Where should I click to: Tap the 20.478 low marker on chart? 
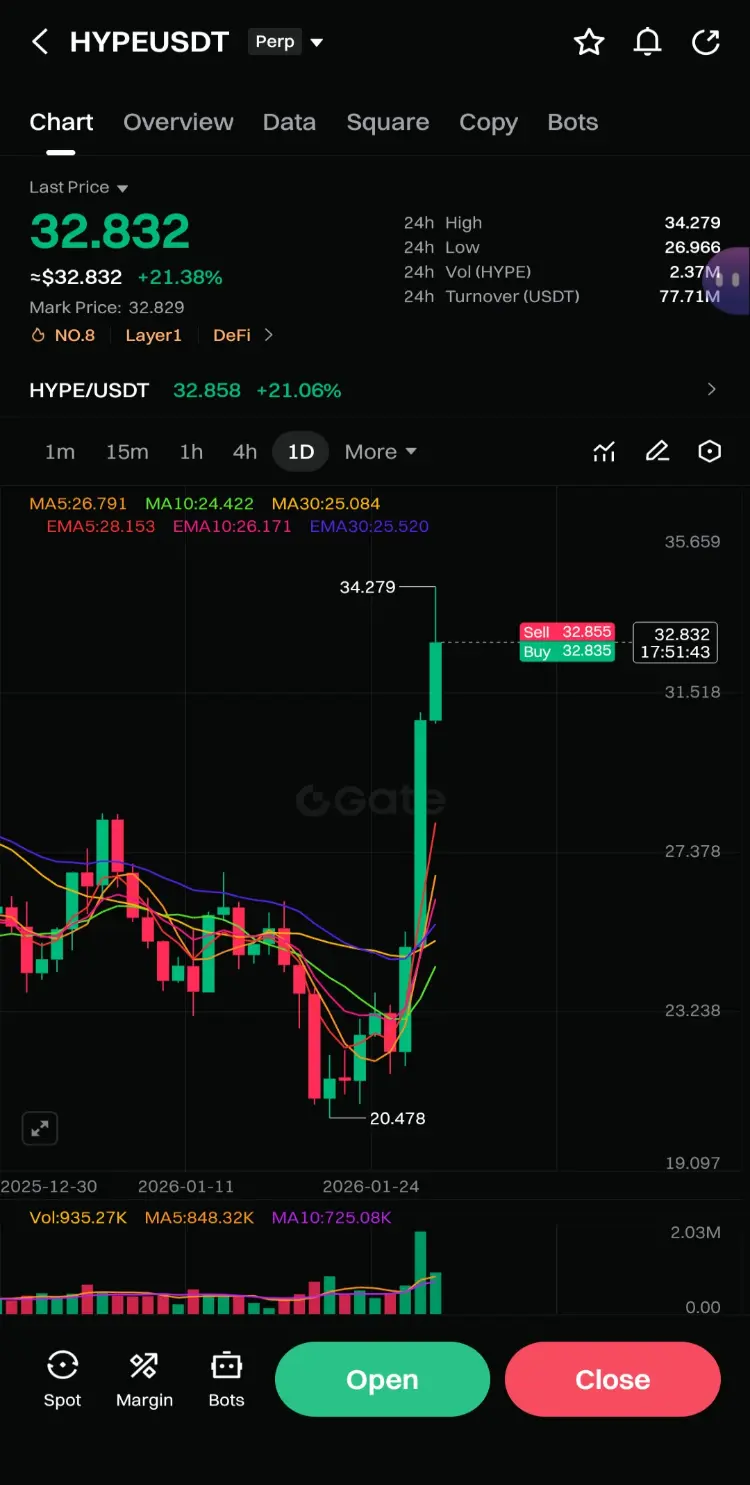(397, 1118)
